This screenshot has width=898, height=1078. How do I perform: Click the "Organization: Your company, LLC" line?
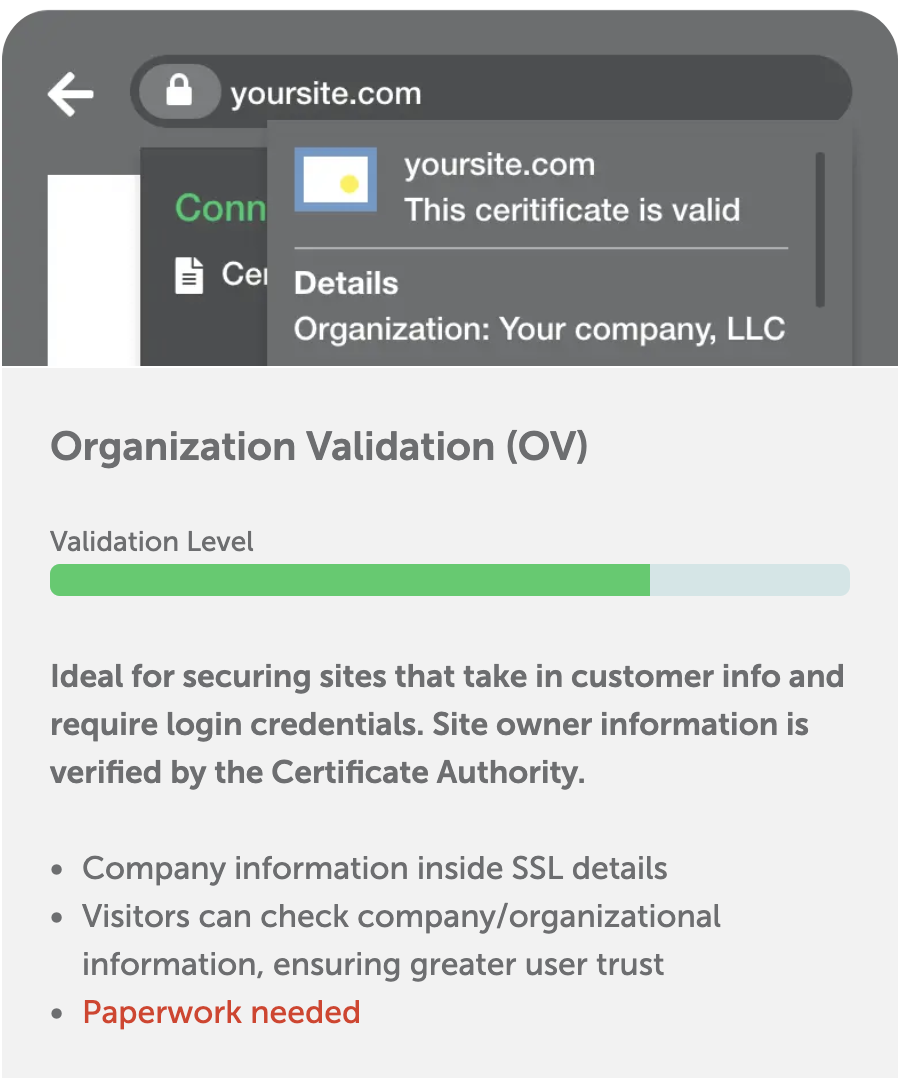click(x=539, y=328)
